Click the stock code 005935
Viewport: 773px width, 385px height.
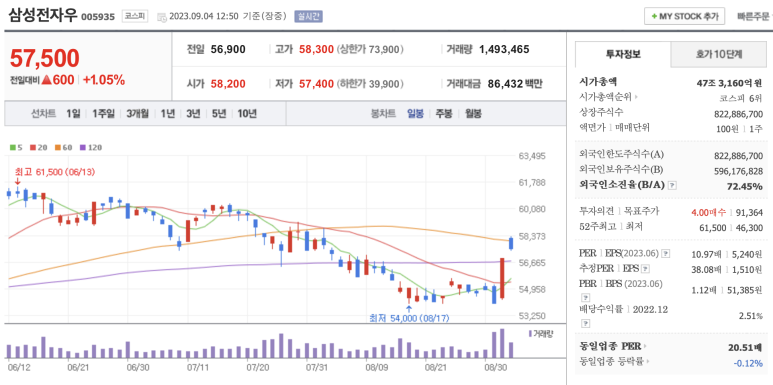click(98, 17)
